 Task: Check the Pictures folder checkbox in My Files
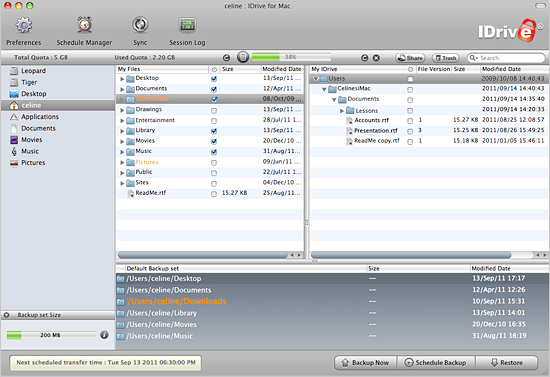[x=214, y=163]
